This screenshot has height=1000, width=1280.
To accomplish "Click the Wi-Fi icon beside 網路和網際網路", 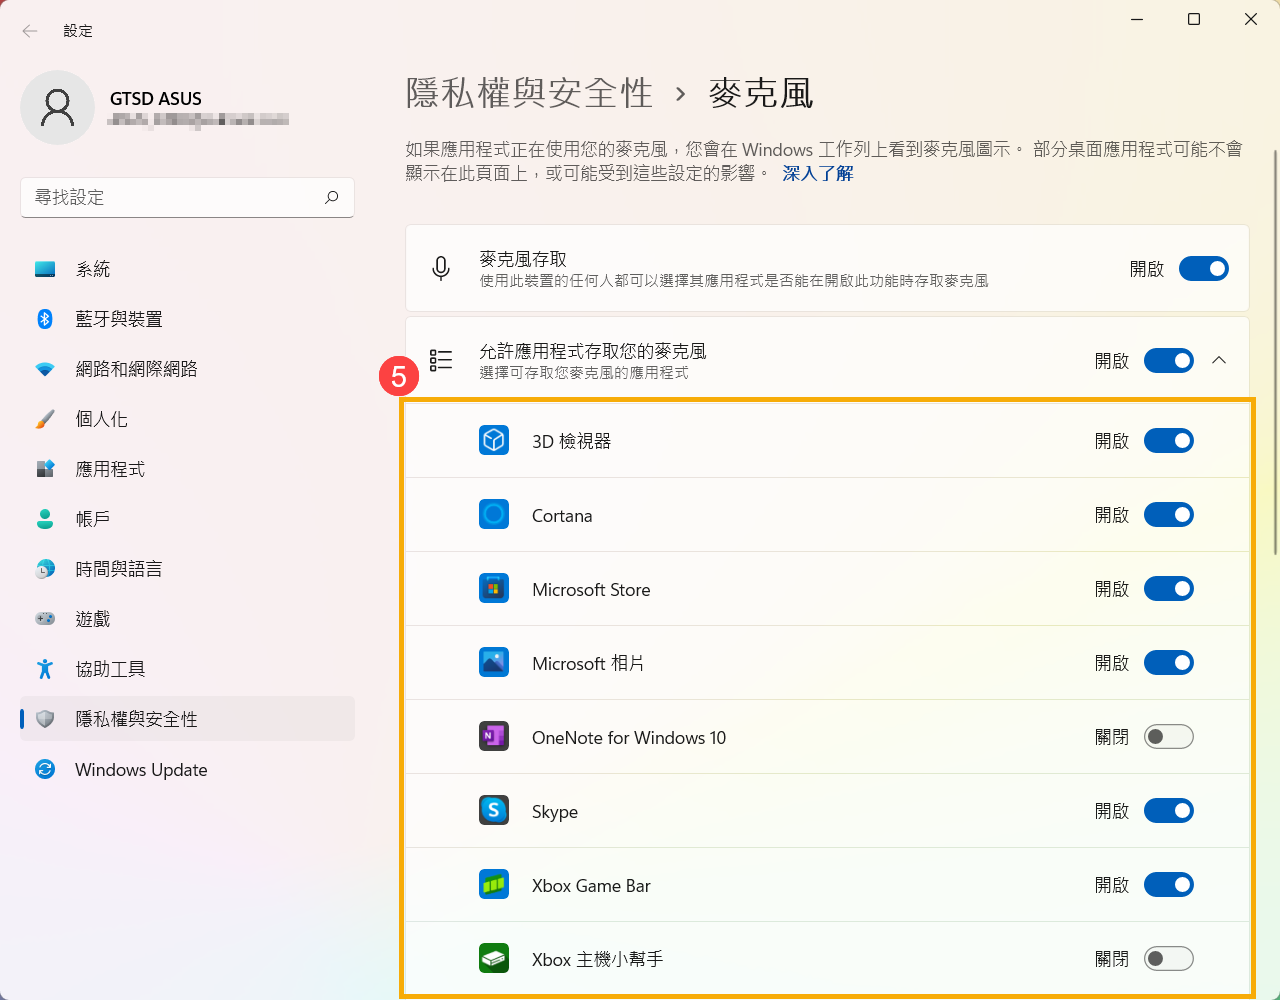I will [45, 369].
